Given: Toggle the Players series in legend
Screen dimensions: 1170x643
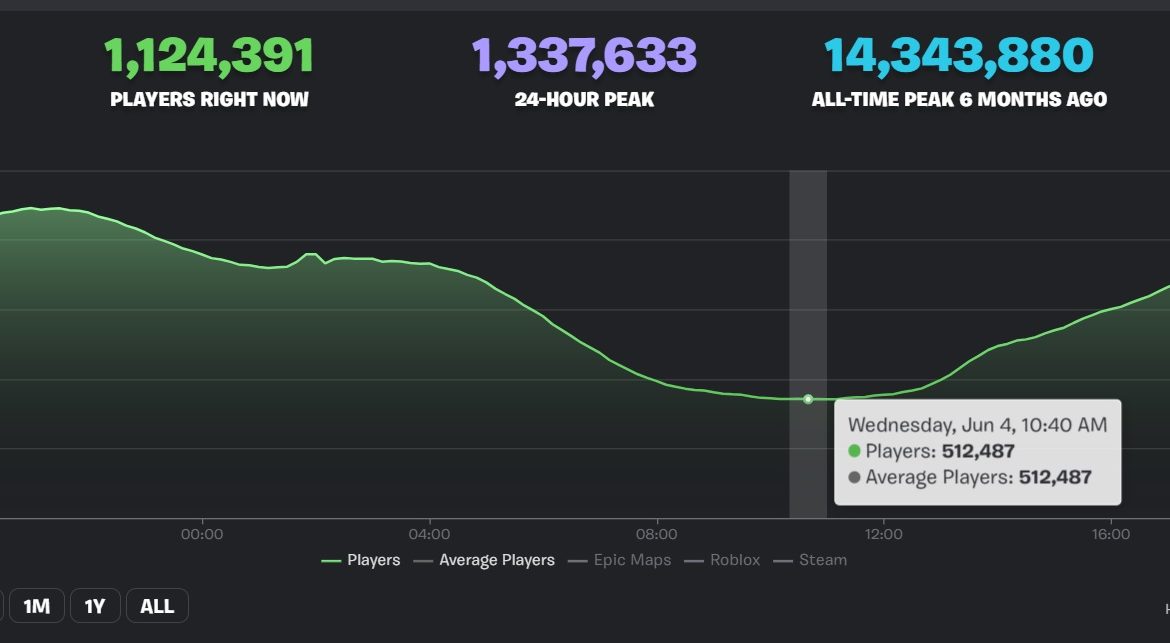Looking at the screenshot, I should (x=373, y=560).
